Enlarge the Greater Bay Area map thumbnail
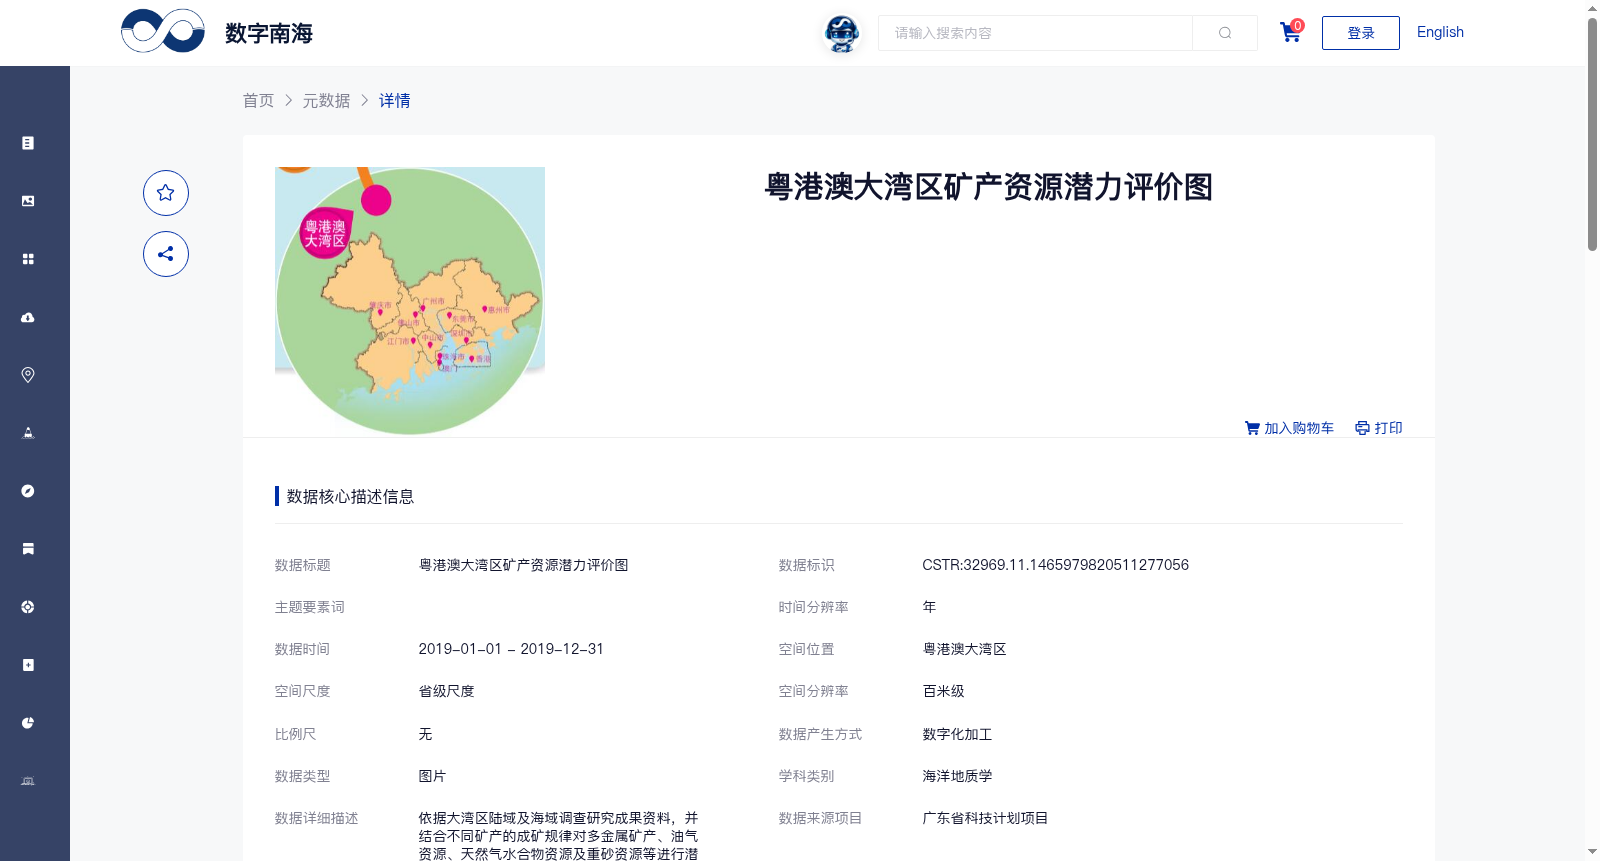The width and height of the screenshot is (1600, 861). pos(410,301)
